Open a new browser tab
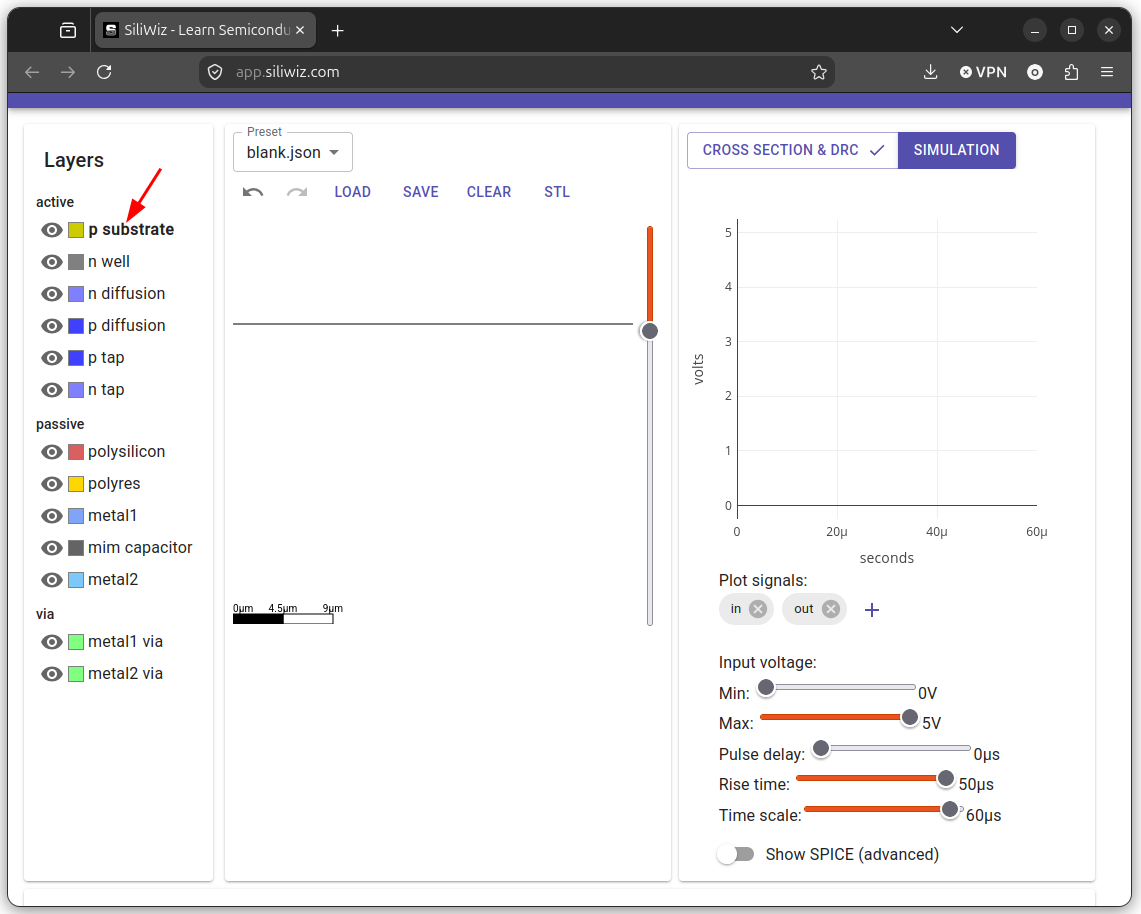1141x914 pixels. [337, 31]
